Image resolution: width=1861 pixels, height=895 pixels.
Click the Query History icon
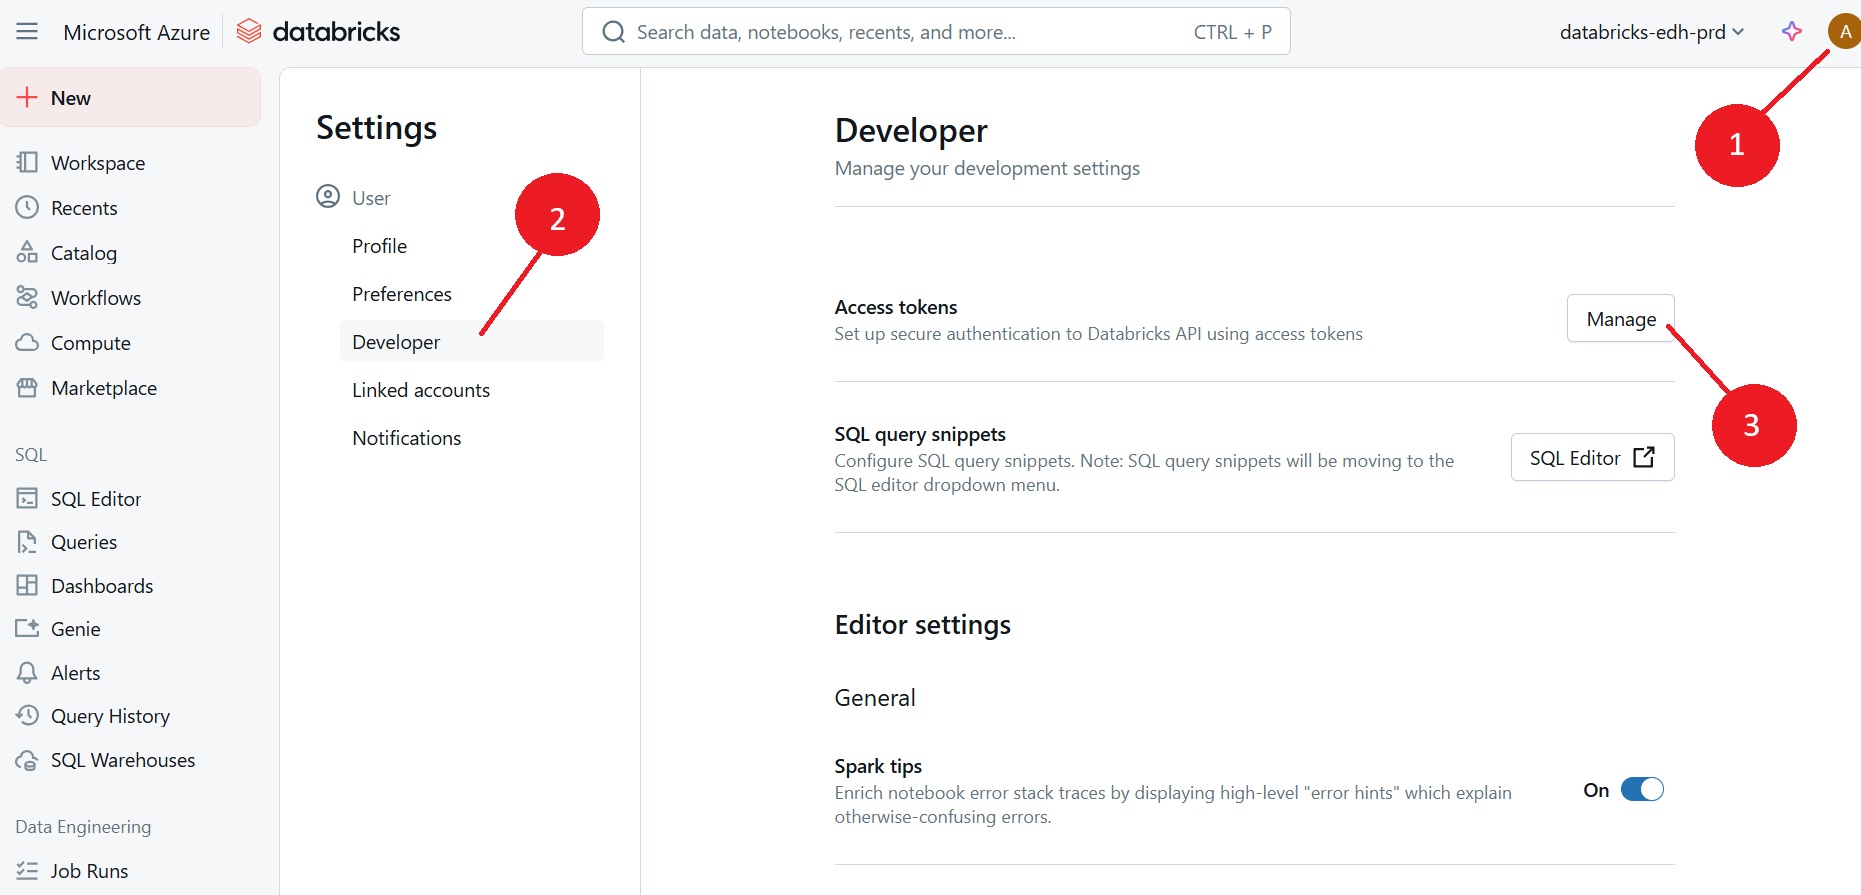tap(27, 716)
